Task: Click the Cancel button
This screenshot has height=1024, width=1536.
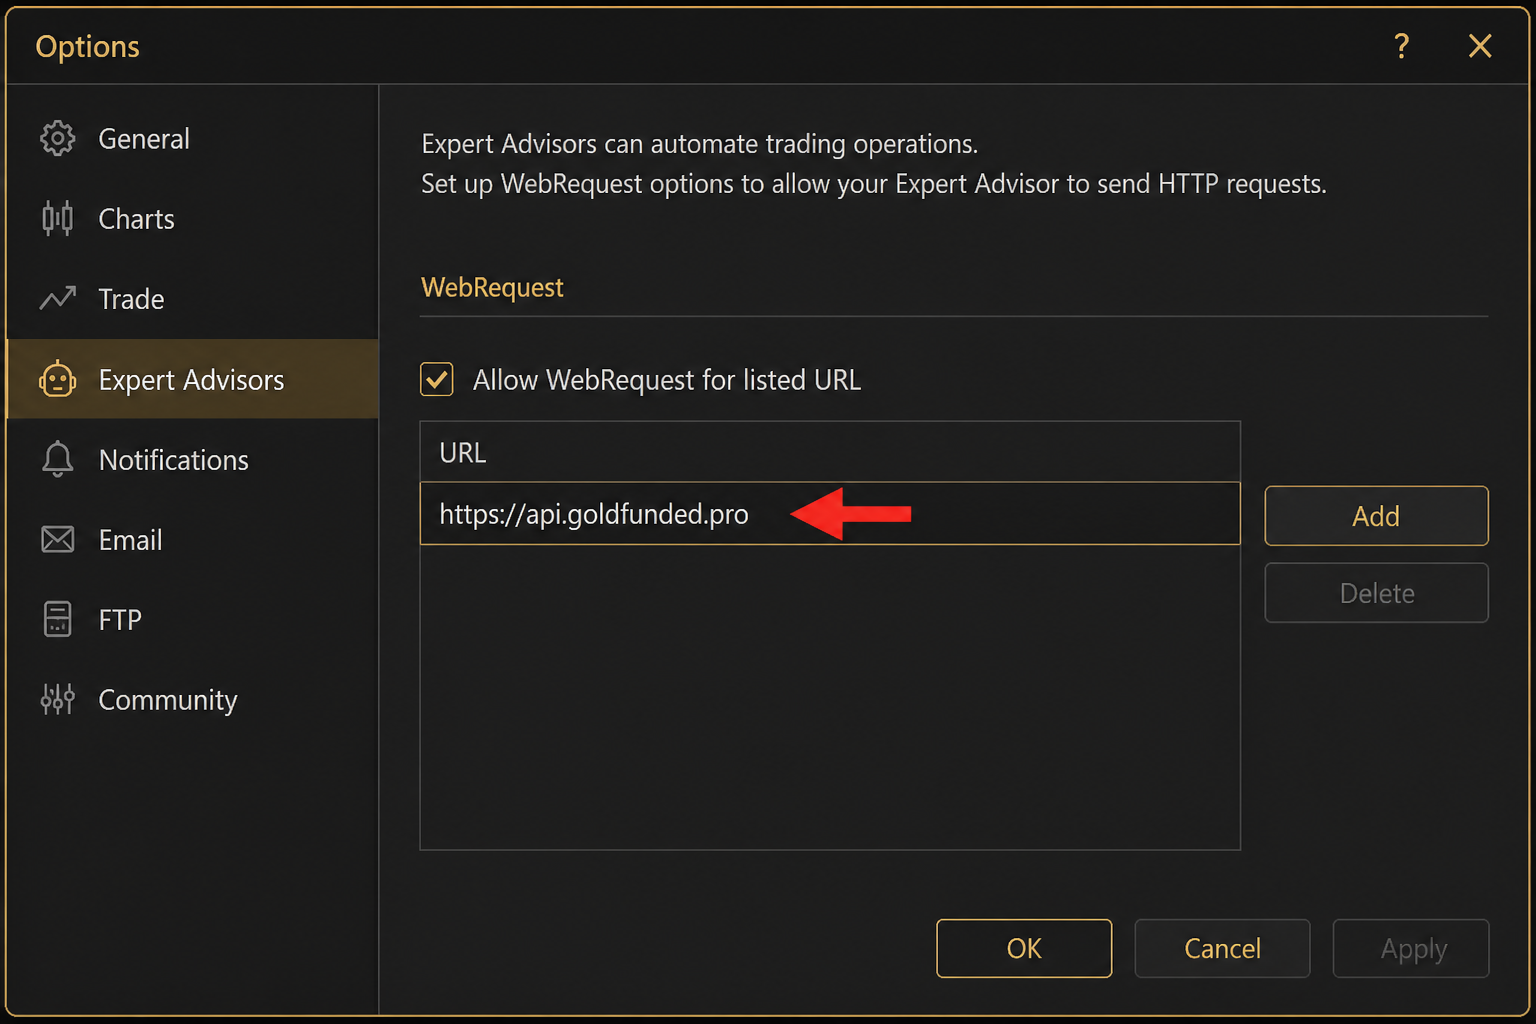Action: 1222,948
